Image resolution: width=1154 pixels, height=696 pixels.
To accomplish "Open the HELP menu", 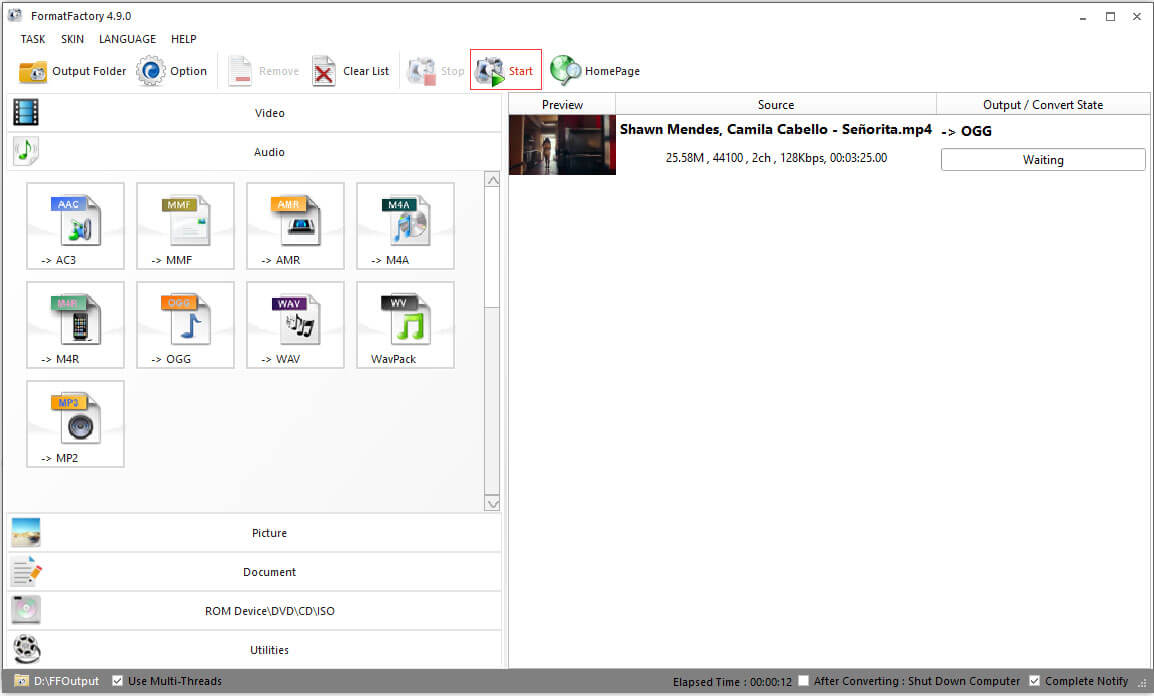I will (x=183, y=39).
